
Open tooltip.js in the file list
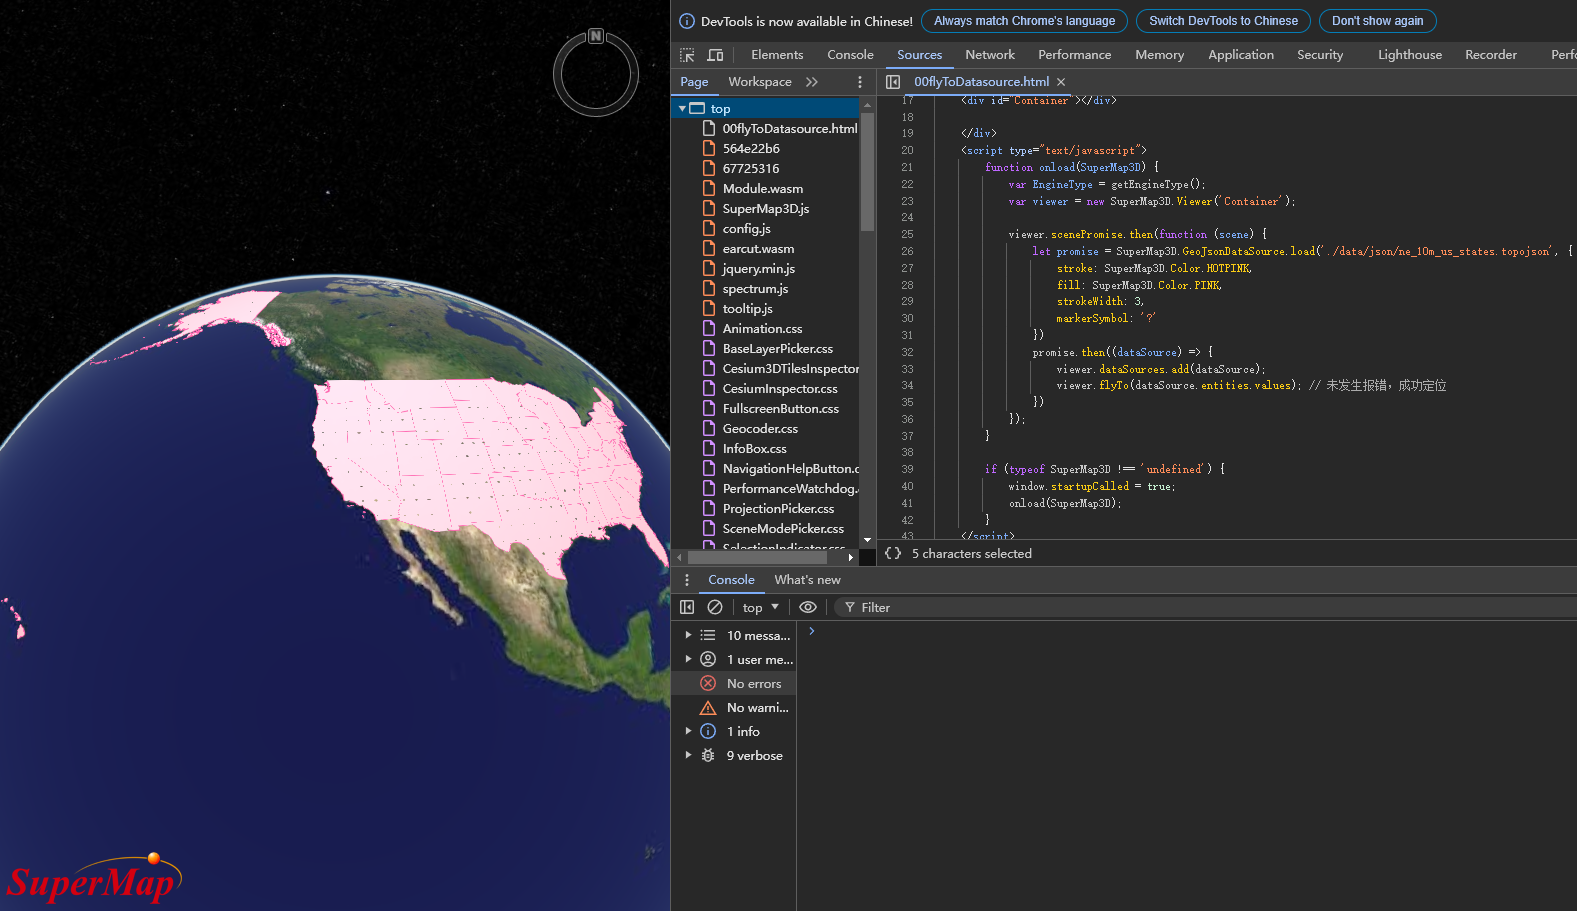(x=748, y=309)
